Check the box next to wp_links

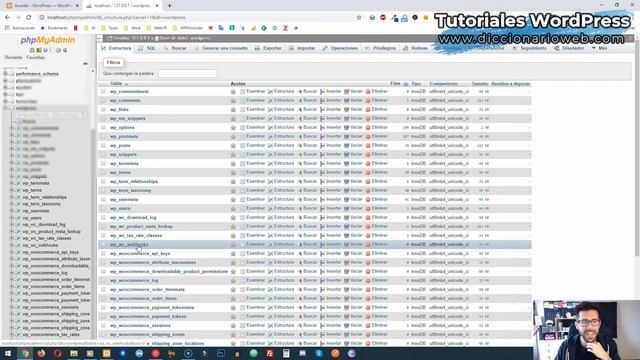(103, 110)
